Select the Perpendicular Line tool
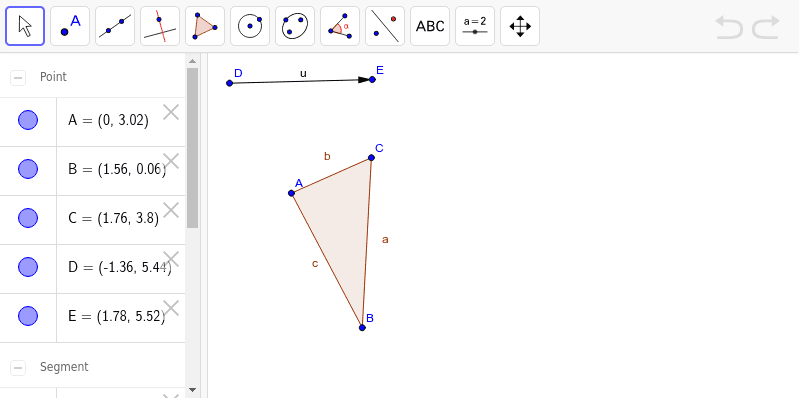The image size is (800, 400). pos(160,26)
